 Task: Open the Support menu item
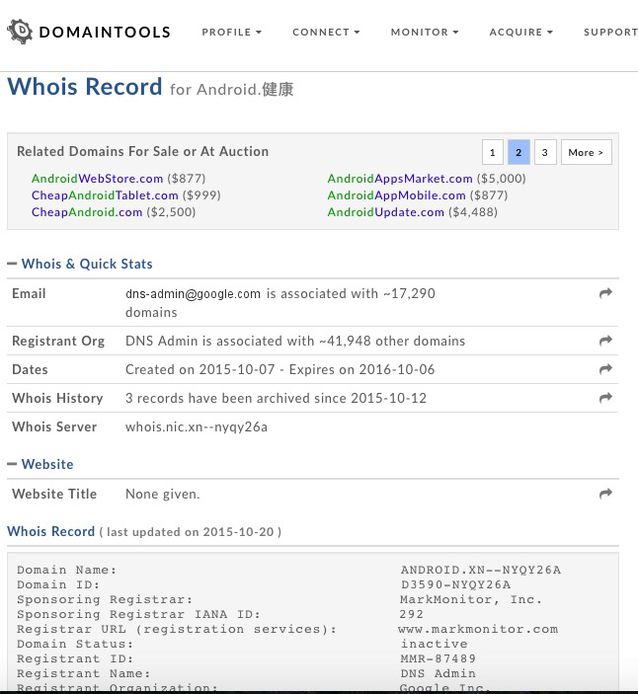[610, 32]
